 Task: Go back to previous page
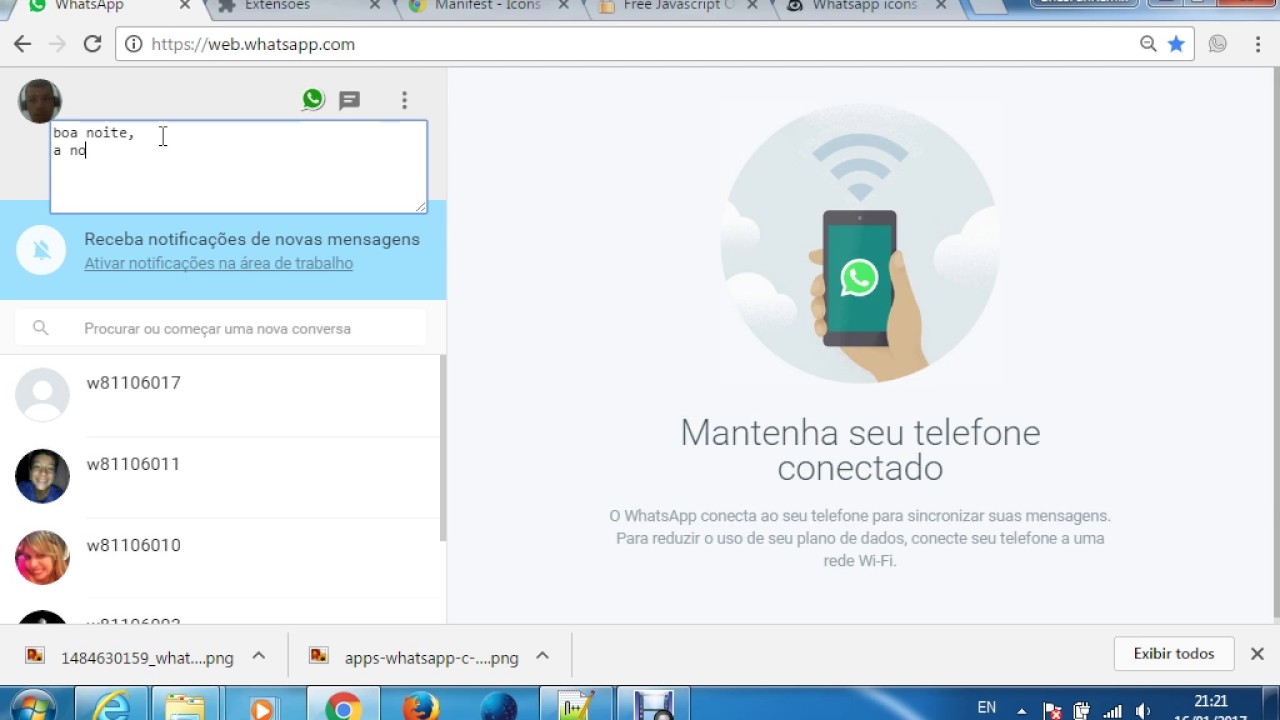22,44
